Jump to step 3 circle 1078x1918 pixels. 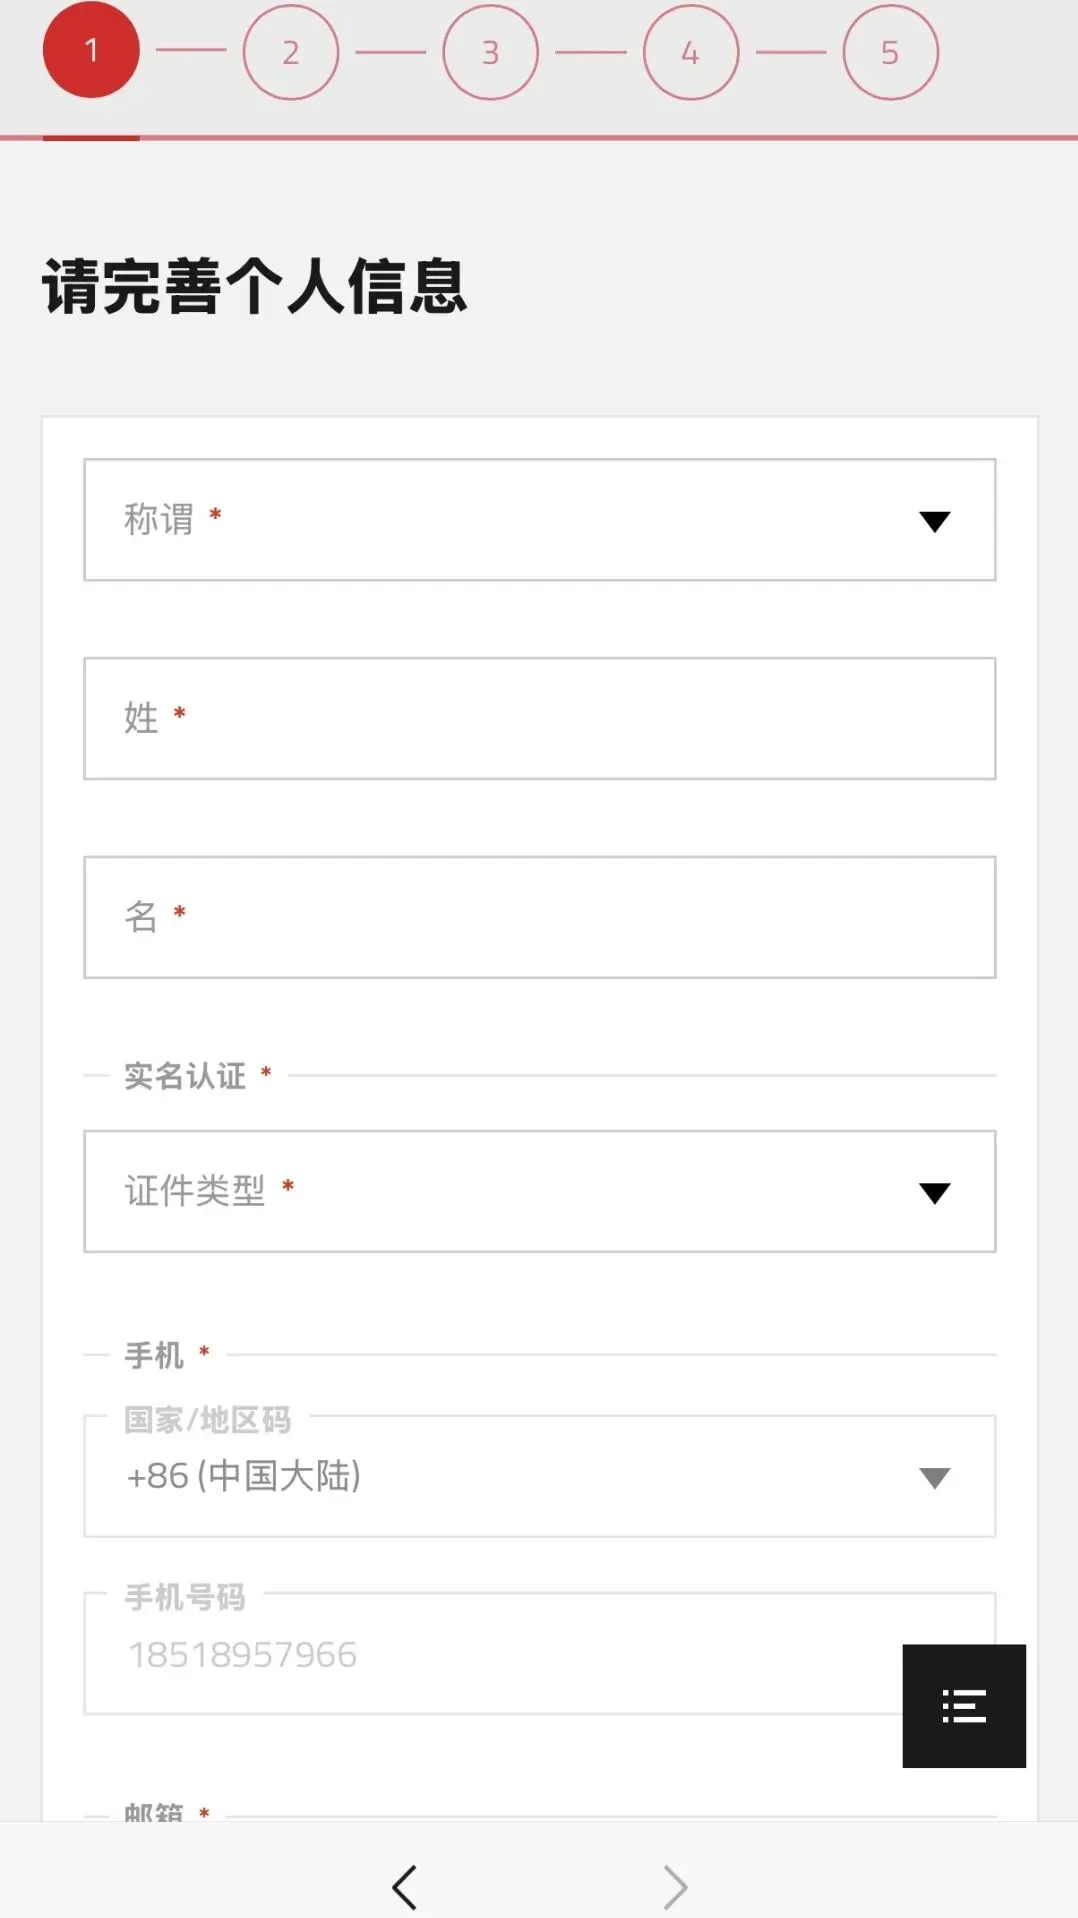(x=491, y=52)
